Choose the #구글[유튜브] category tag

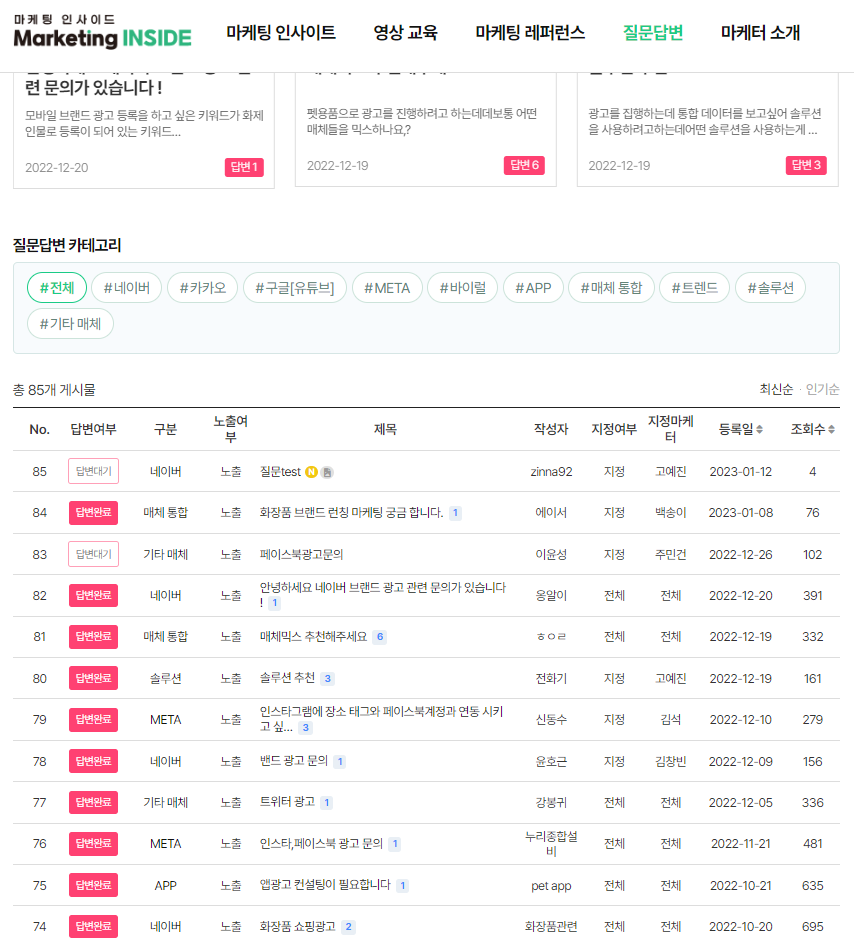[x=295, y=287]
